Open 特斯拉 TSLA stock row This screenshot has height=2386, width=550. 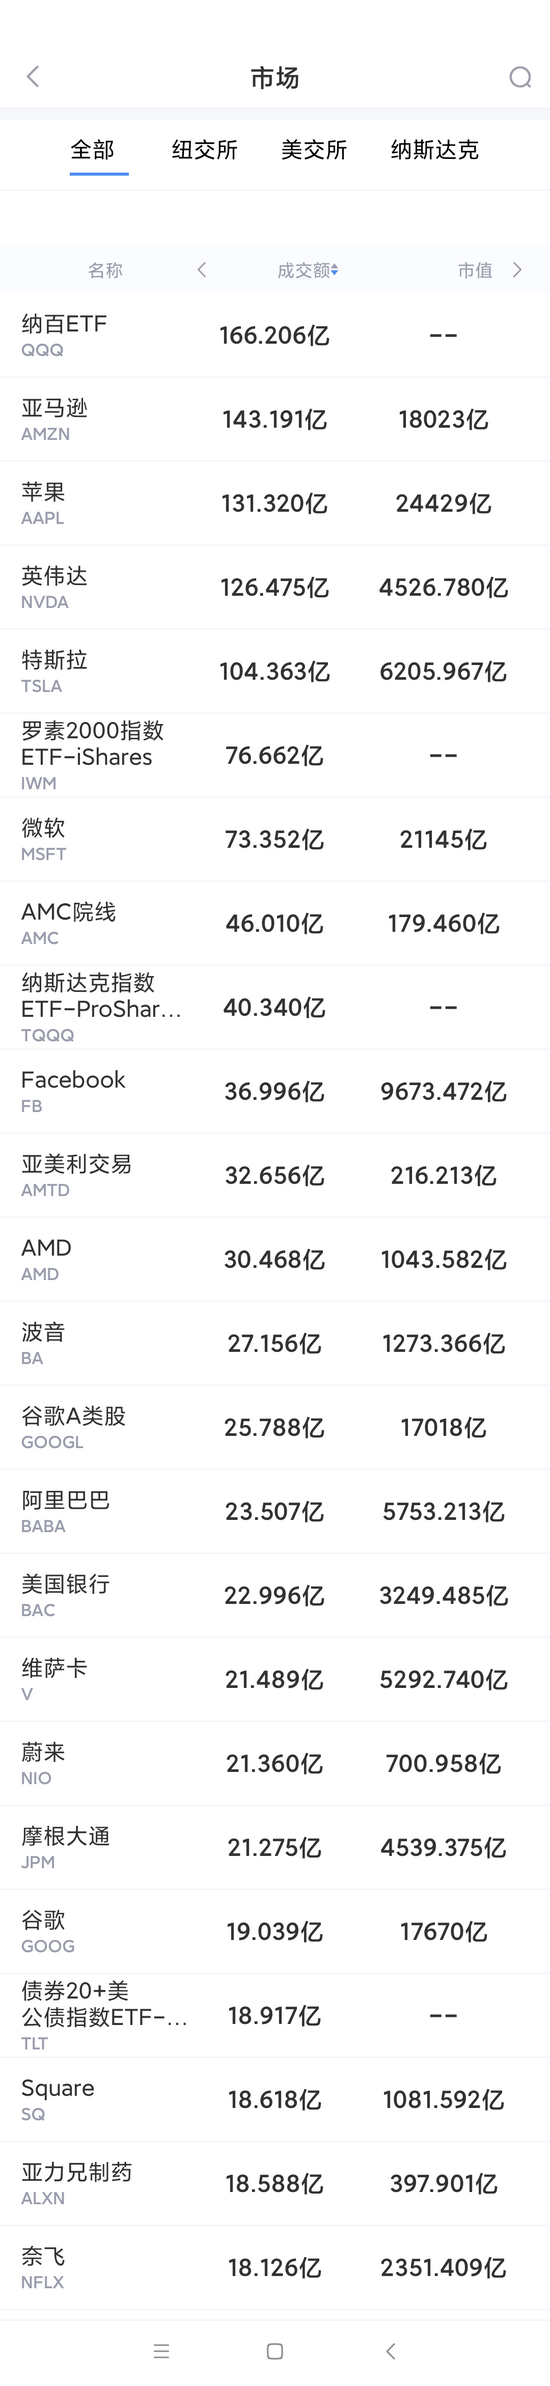point(275,671)
